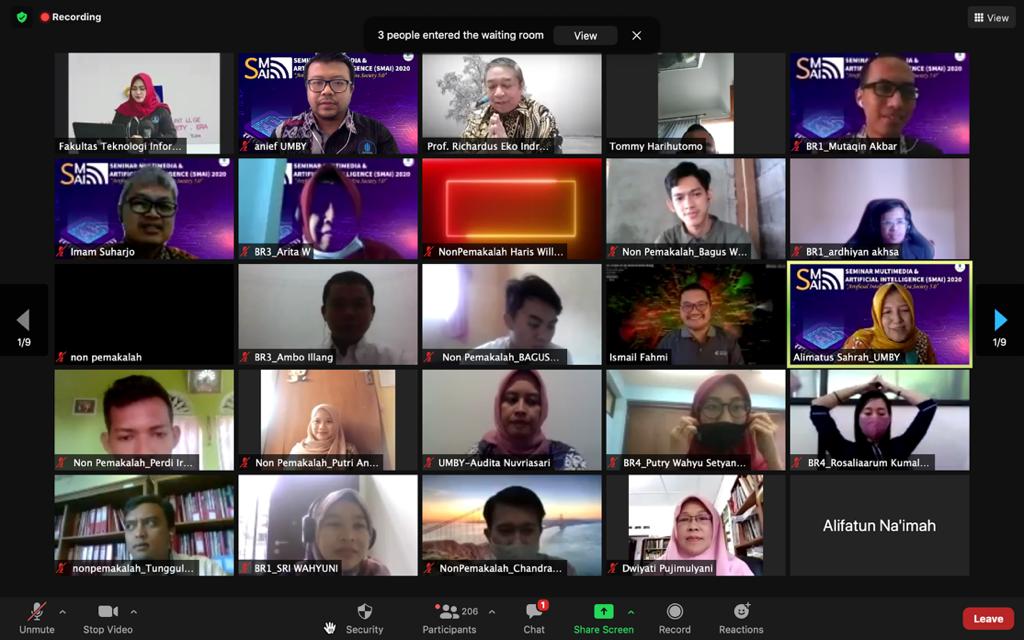Select Ismail Fahmi video tile
1024x640 pixels.
point(696,315)
